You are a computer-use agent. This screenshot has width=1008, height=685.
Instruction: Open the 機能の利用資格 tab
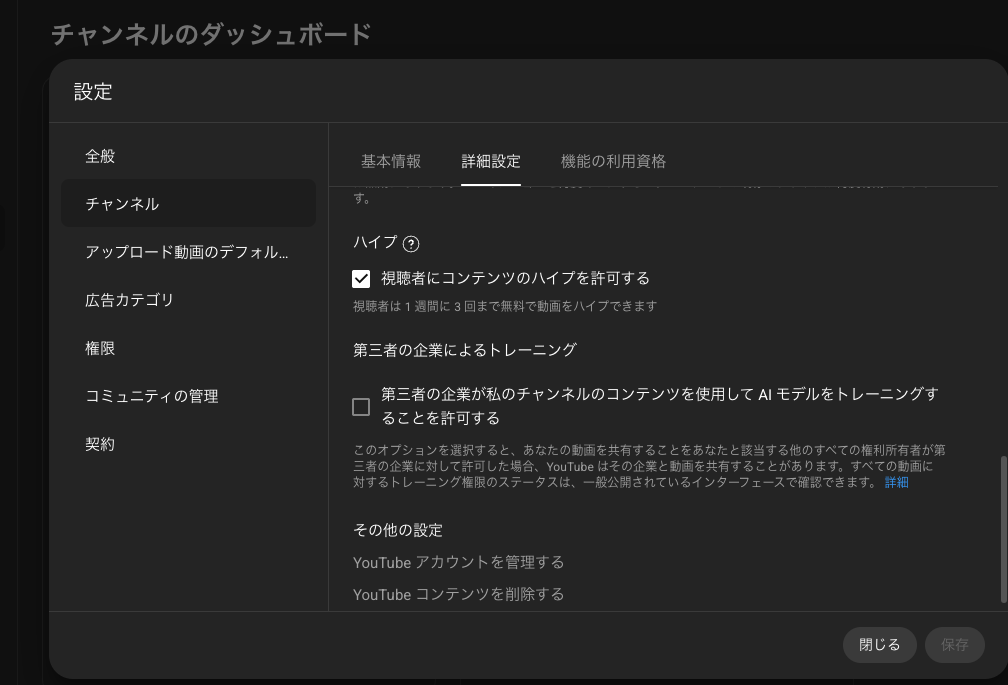(x=613, y=161)
